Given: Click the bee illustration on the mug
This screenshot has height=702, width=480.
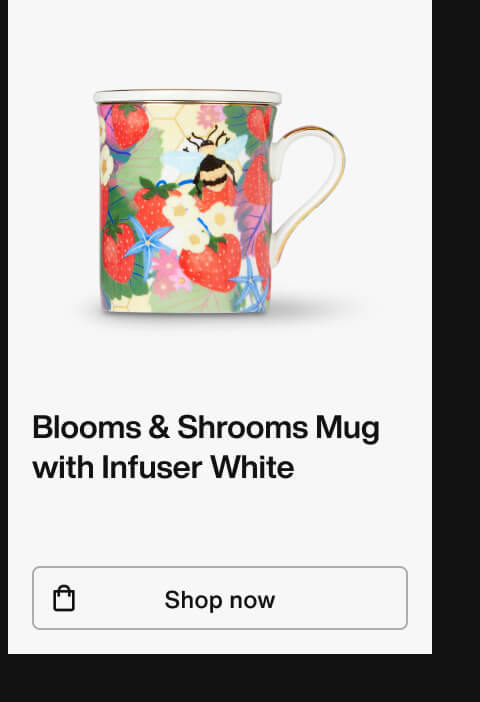Looking at the screenshot, I should tap(209, 161).
